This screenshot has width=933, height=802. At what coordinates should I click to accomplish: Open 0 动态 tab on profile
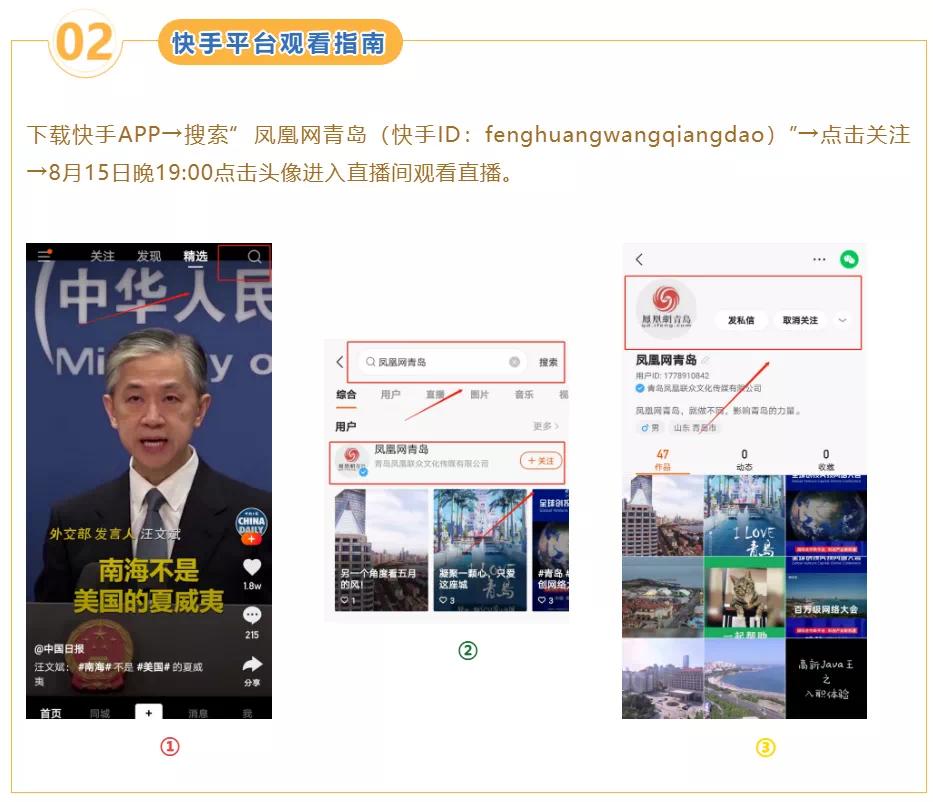point(744,460)
